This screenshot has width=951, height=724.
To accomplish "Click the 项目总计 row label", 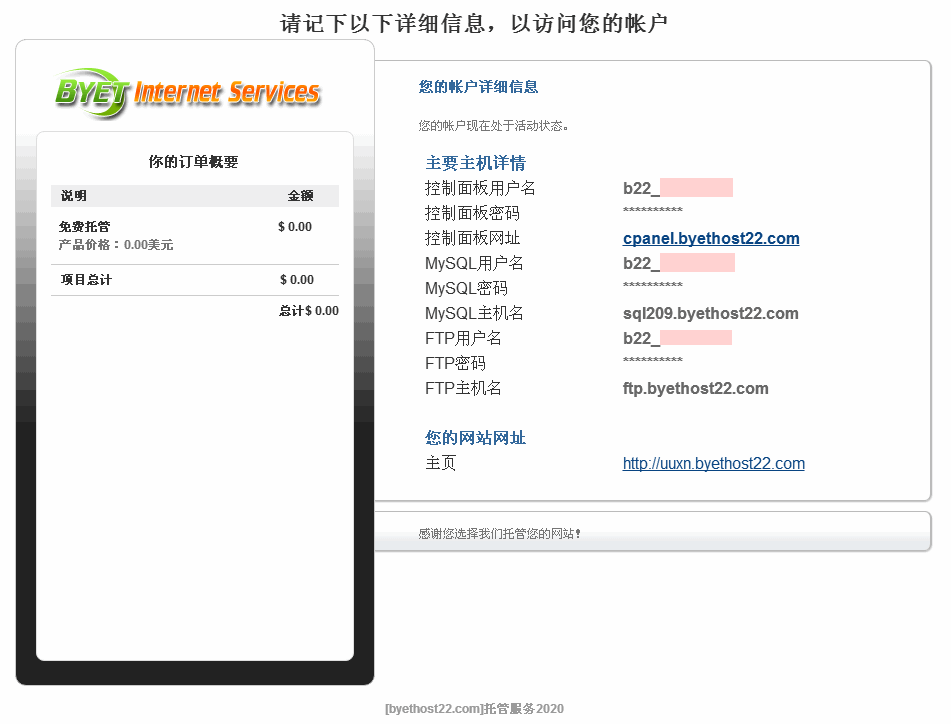I will (x=86, y=280).
